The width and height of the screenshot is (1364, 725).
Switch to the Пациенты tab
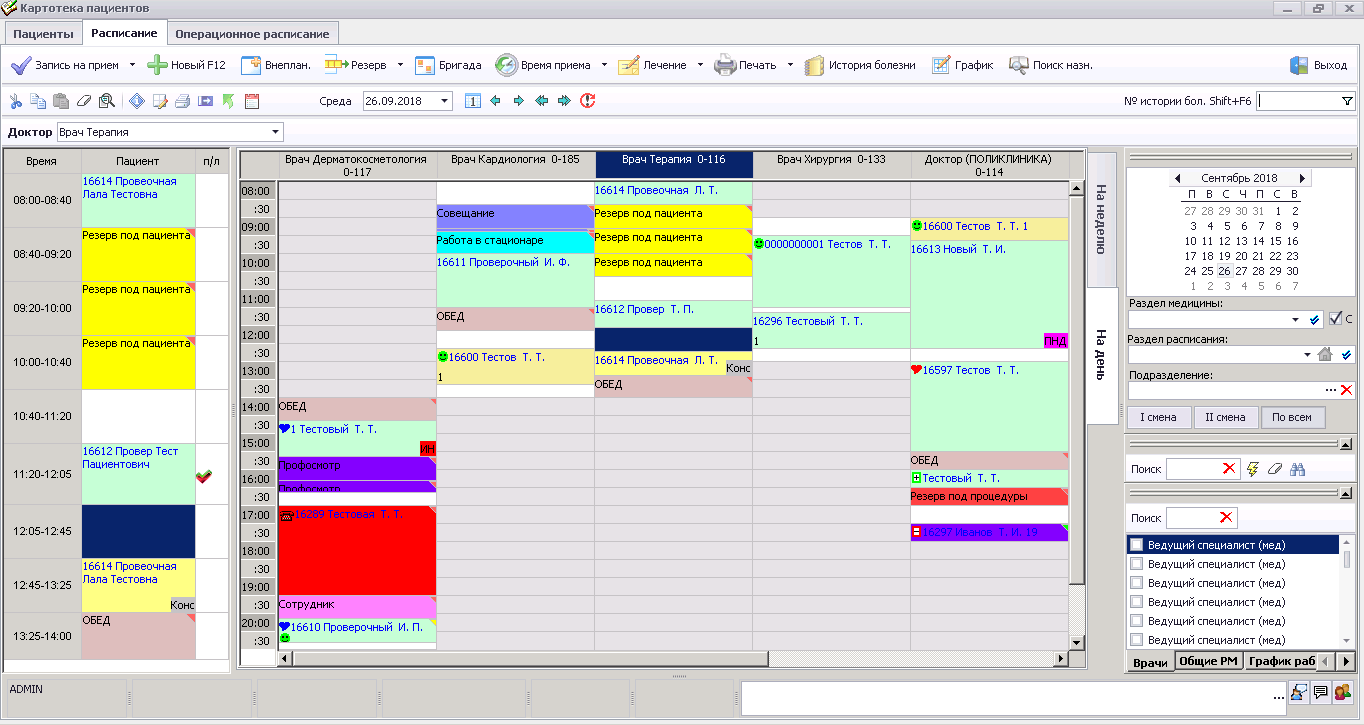pyautogui.click(x=43, y=33)
